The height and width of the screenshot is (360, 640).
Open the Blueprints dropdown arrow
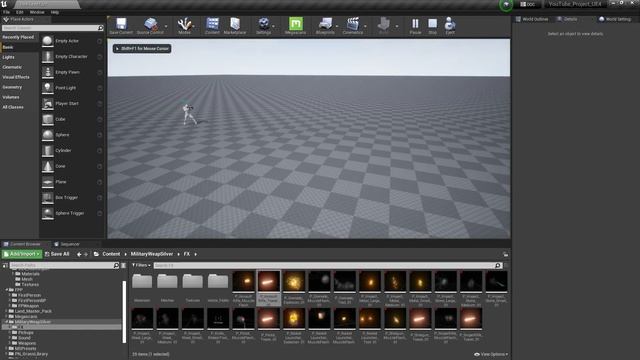click(x=337, y=27)
